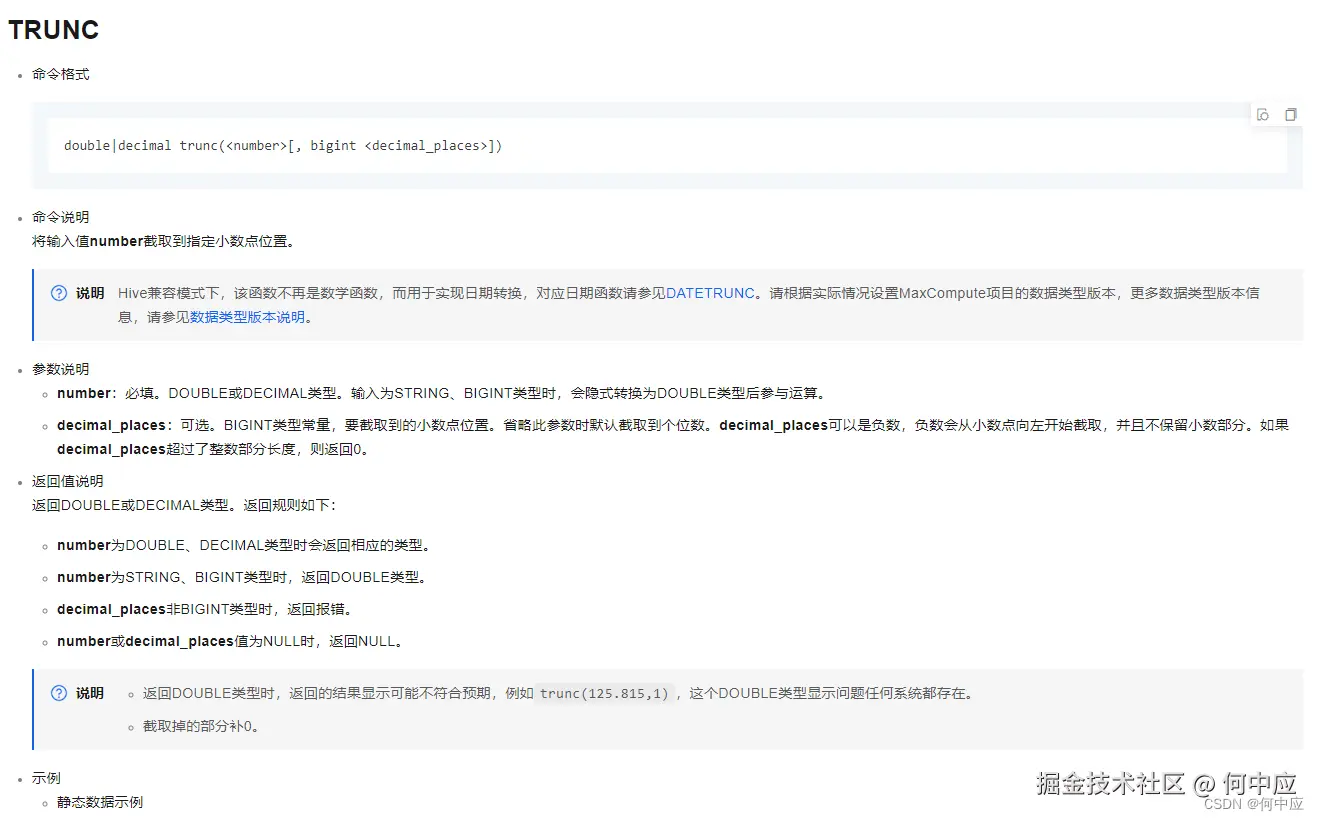Click the 返回值说明 section title

coord(66,480)
